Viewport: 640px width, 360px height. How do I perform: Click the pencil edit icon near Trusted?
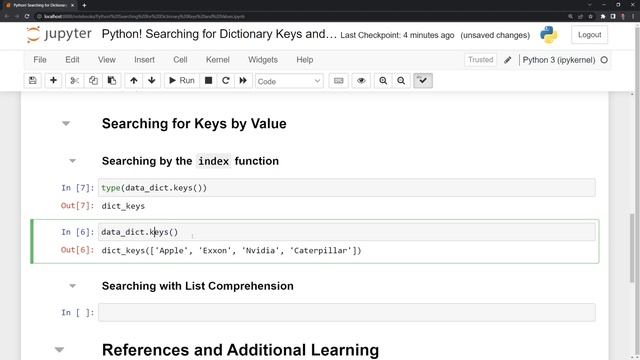(x=507, y=60)
